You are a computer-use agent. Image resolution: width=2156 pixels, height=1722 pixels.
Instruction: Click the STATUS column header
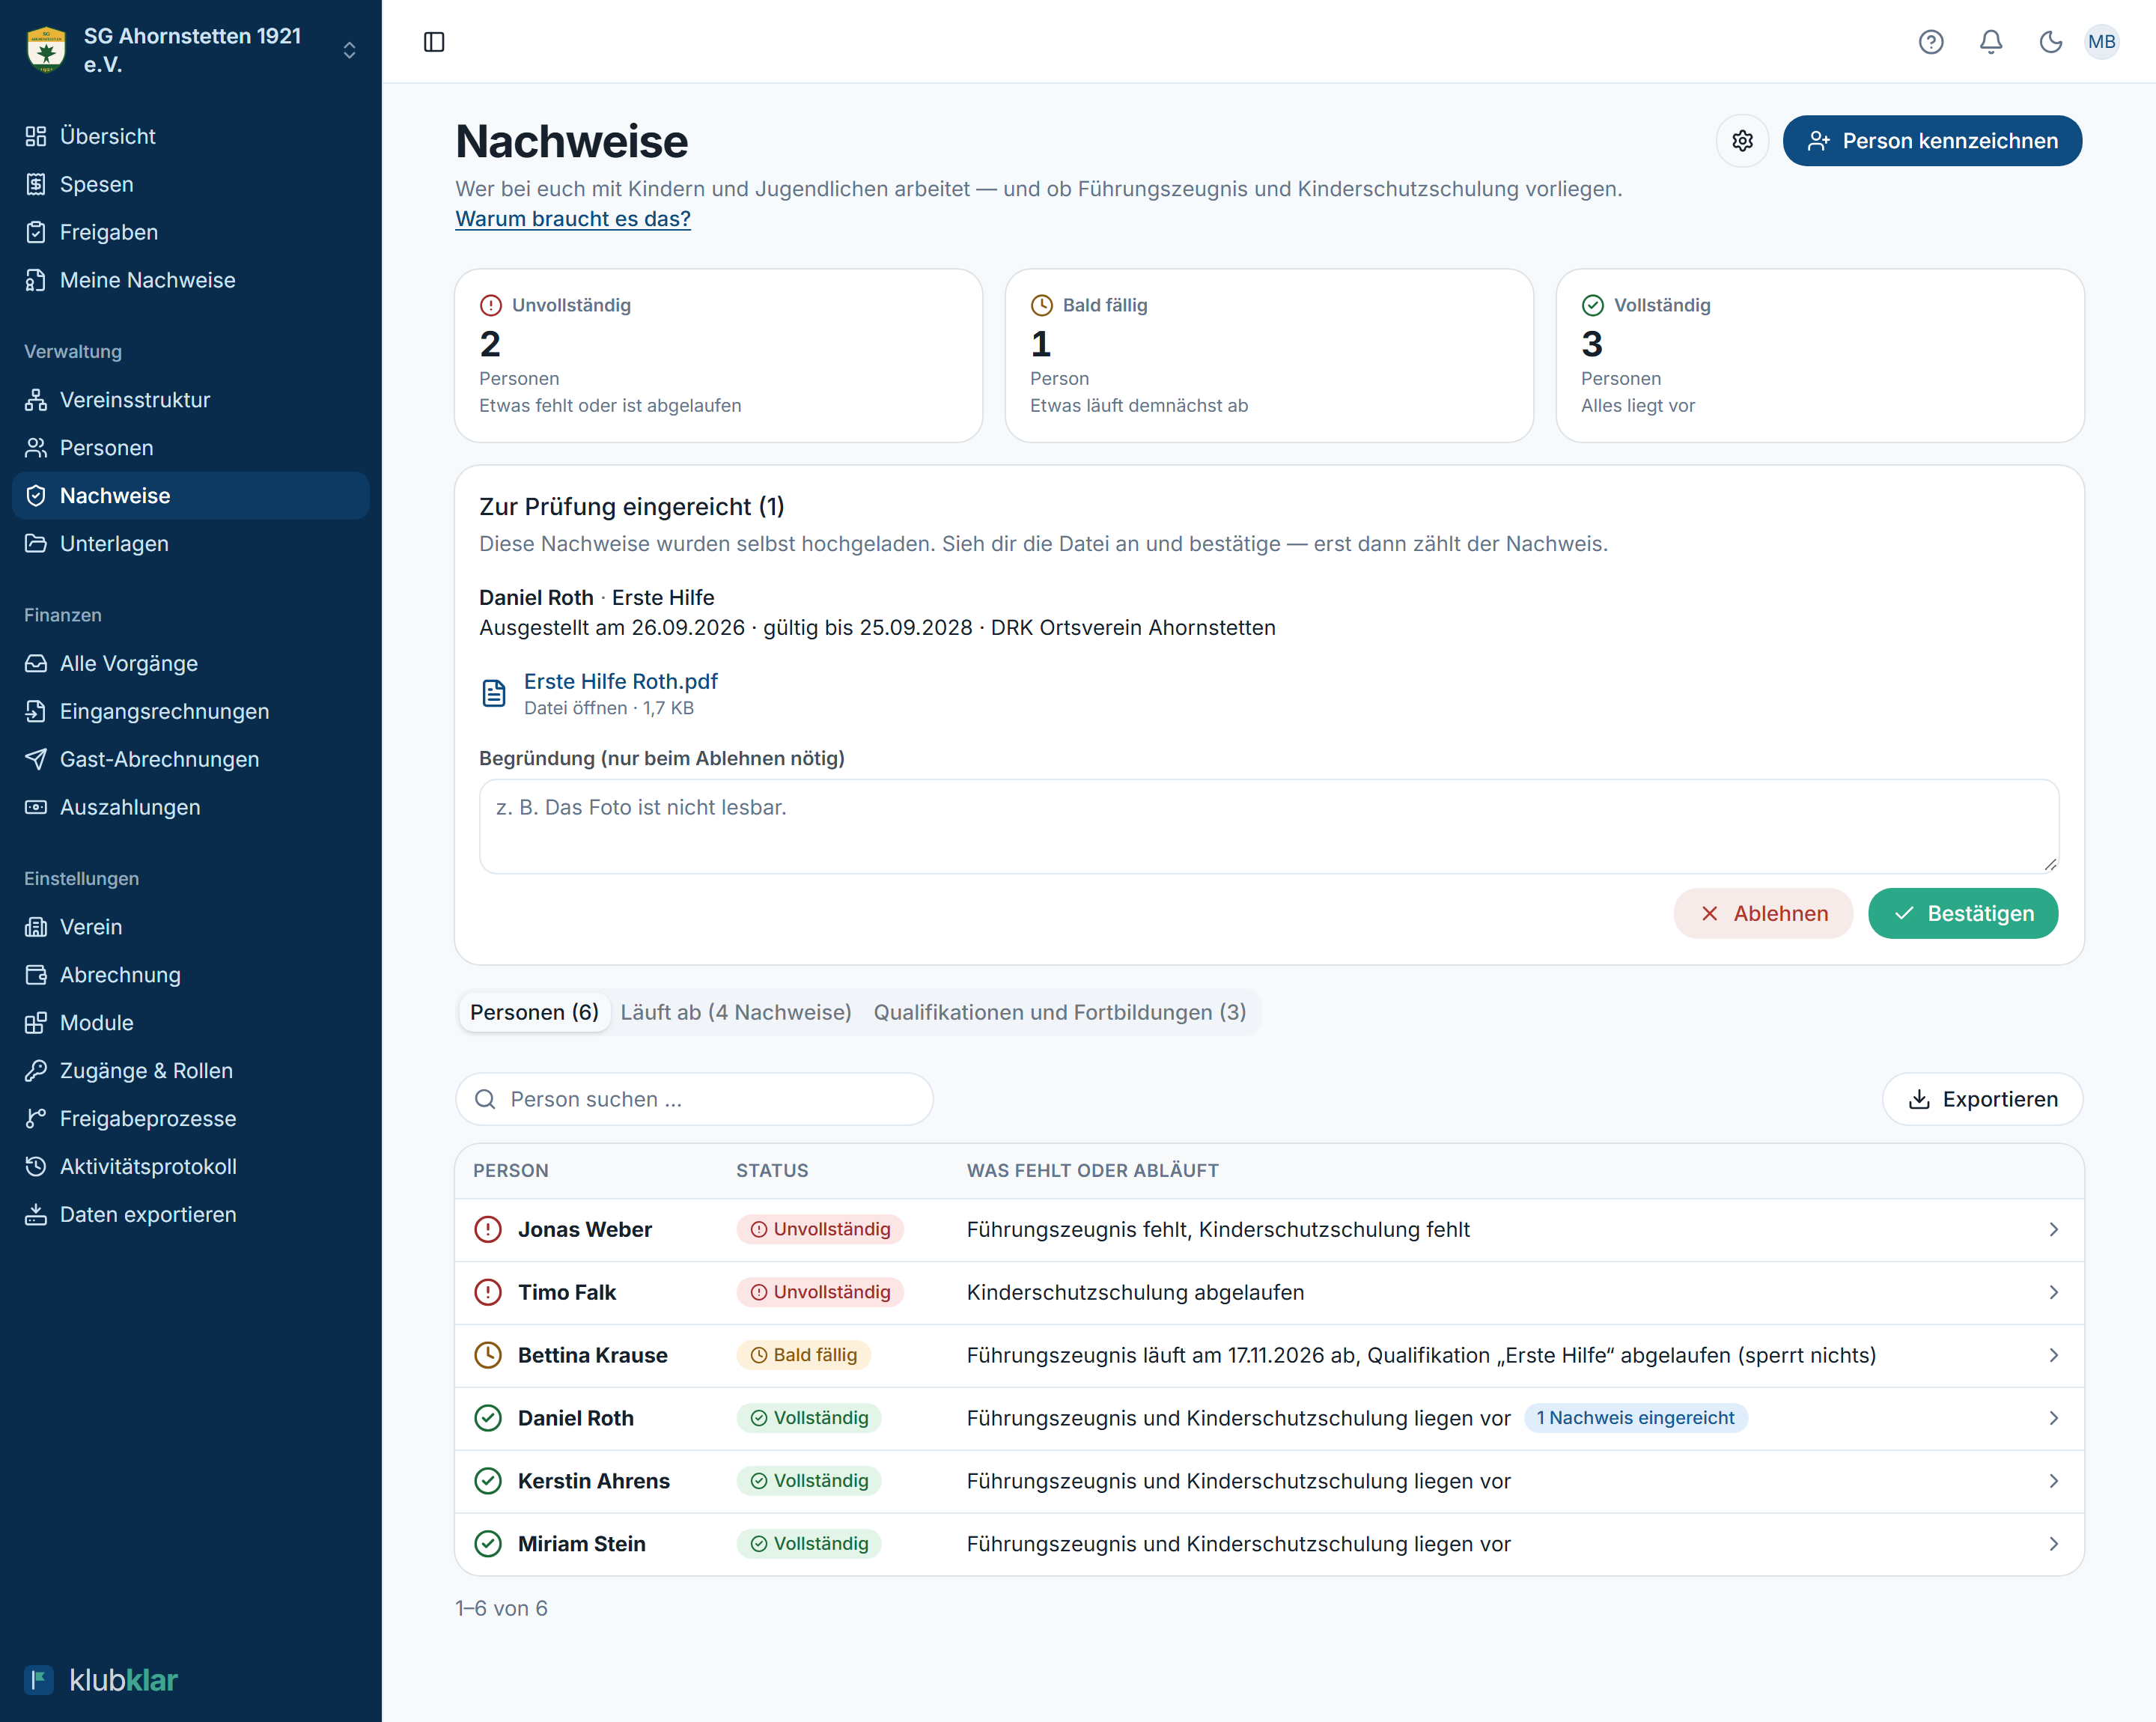772,1171
